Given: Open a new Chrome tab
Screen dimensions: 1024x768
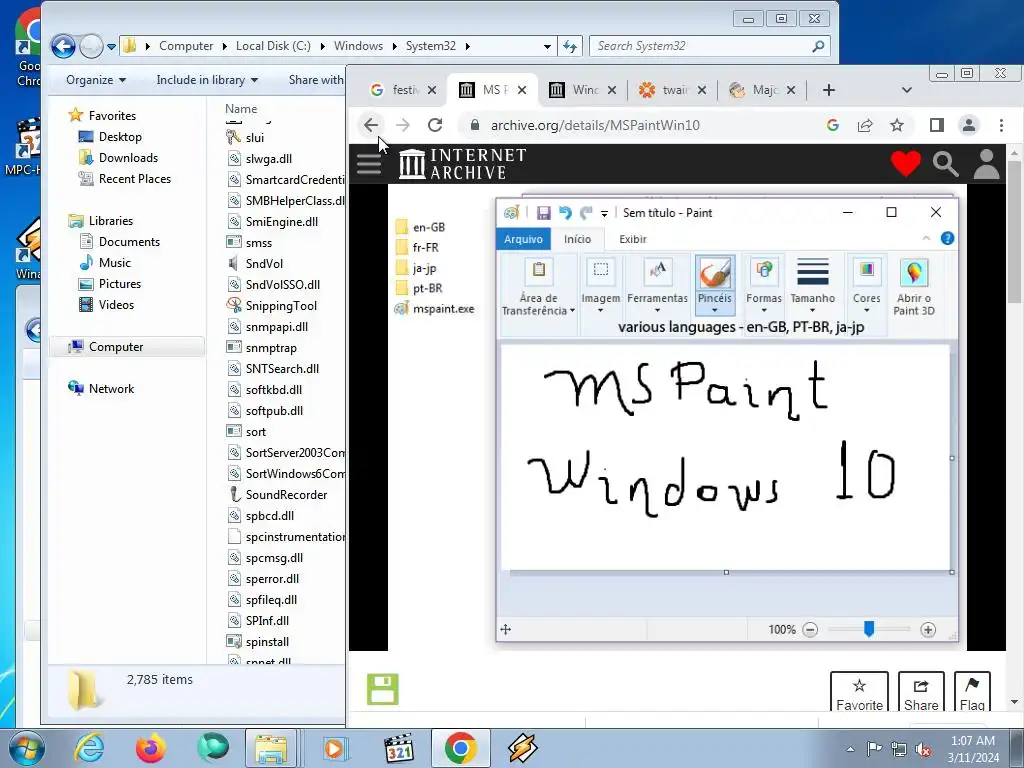Looking at the screenshot, I should coord(829,90).
